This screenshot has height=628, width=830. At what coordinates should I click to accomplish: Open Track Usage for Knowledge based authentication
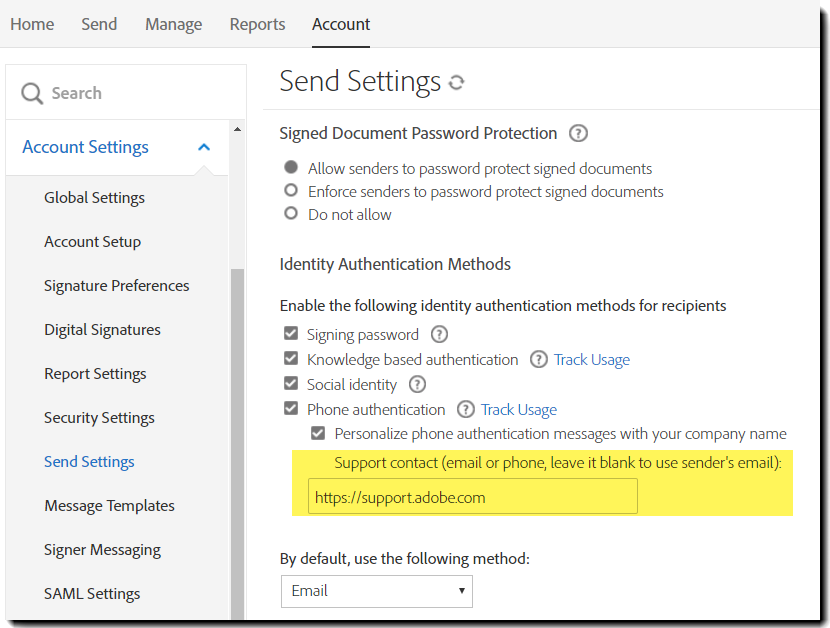click(x=592, y=360)
